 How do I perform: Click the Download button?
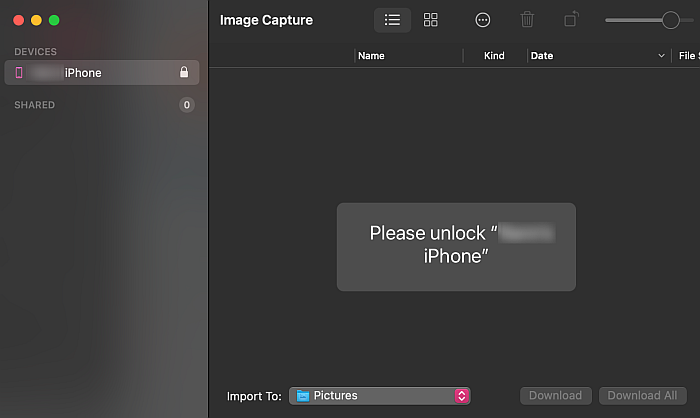point(556,396)
